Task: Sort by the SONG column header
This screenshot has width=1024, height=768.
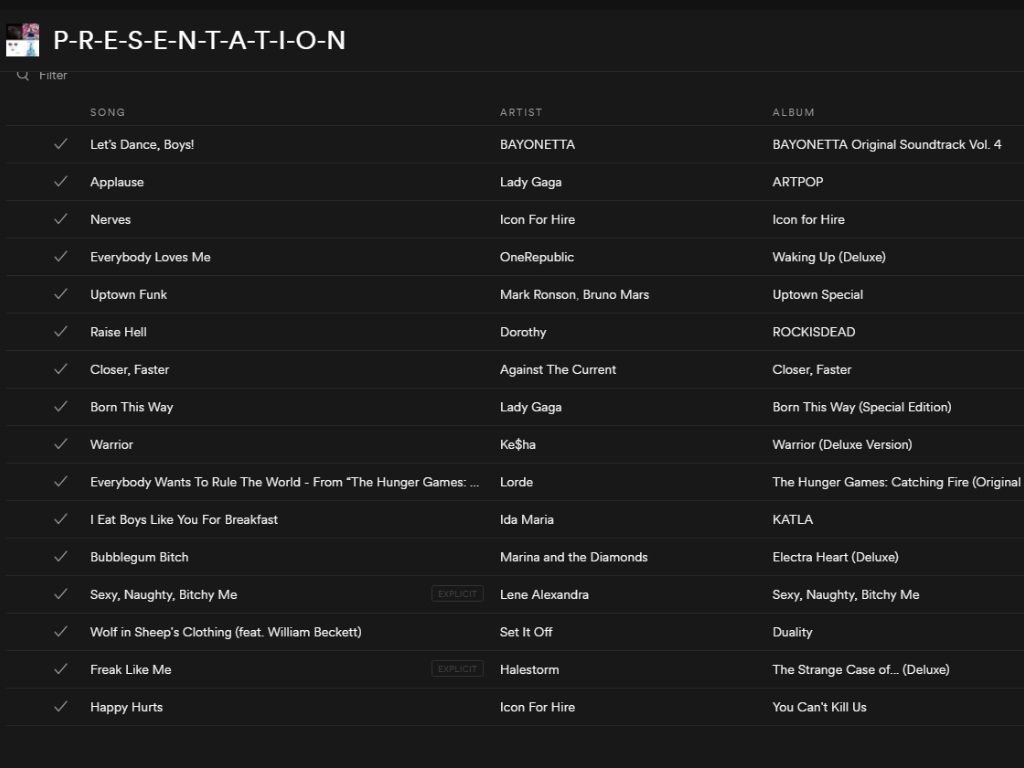Action: pos(108,112)
